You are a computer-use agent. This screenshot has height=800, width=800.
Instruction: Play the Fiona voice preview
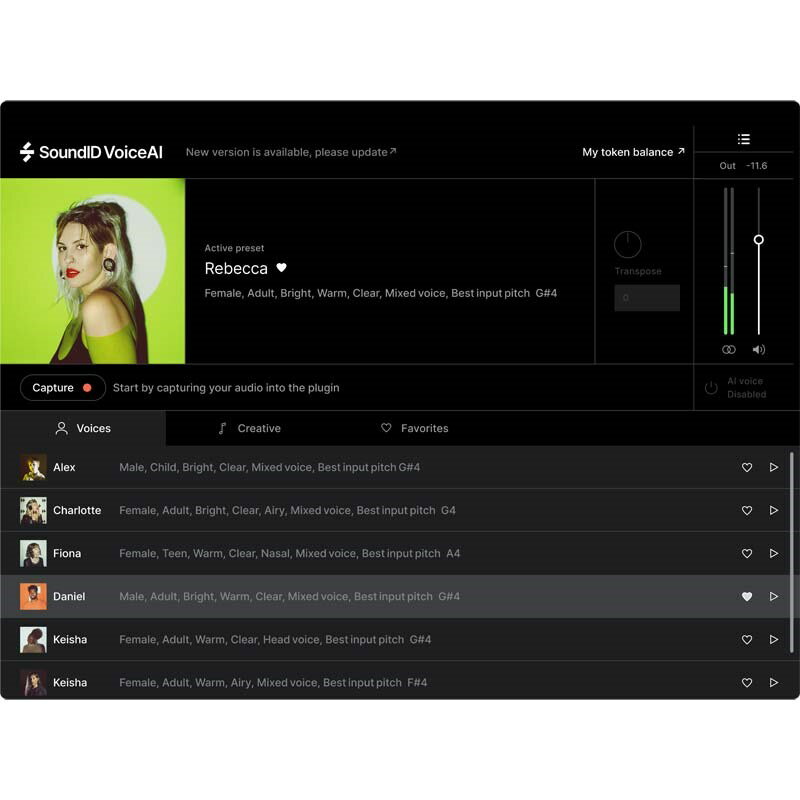pyautogui.click(x=774, y=554)
